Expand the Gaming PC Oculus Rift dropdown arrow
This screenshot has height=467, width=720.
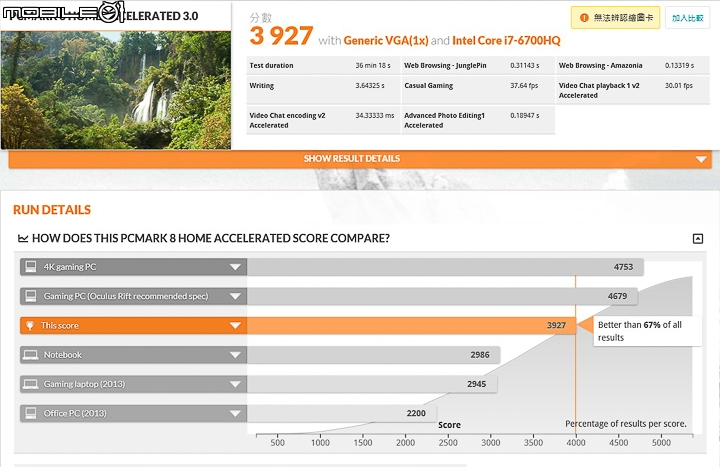point(235,296)
